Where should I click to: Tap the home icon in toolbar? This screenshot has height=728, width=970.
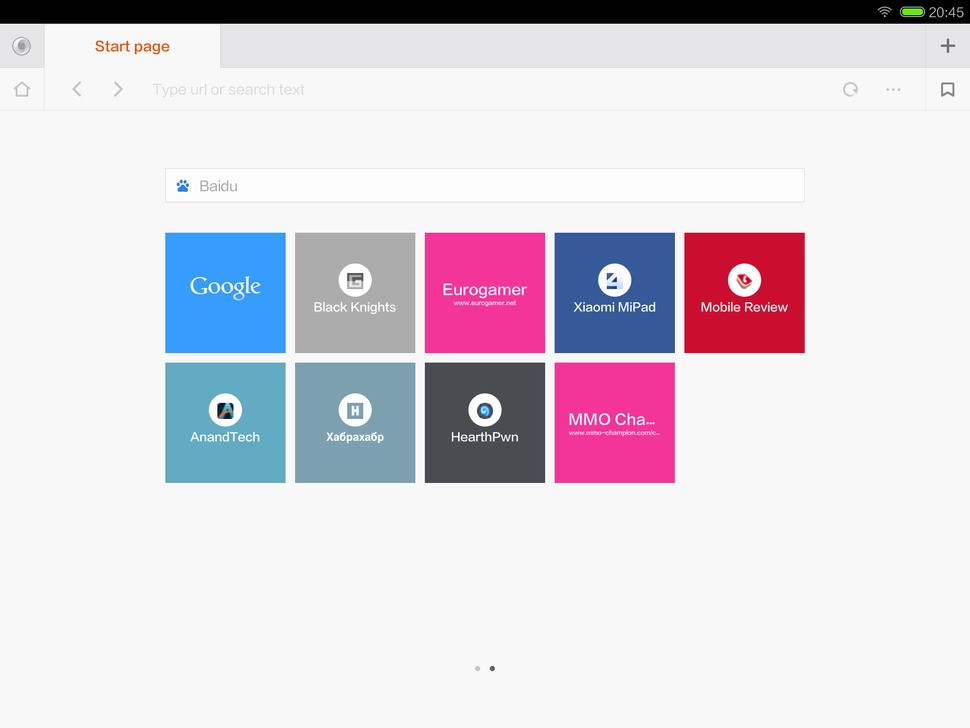point(22,89)
